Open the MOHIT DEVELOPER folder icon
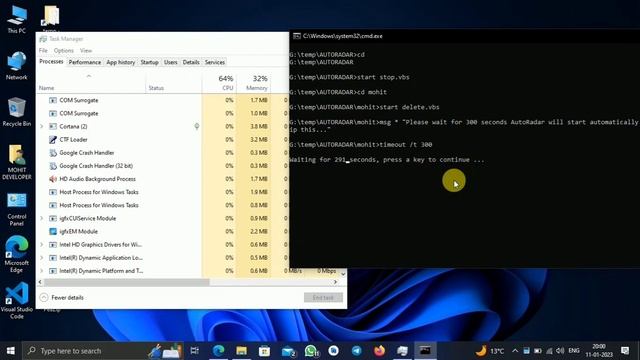Screen dimensions: 640x360 pos(17,162)
